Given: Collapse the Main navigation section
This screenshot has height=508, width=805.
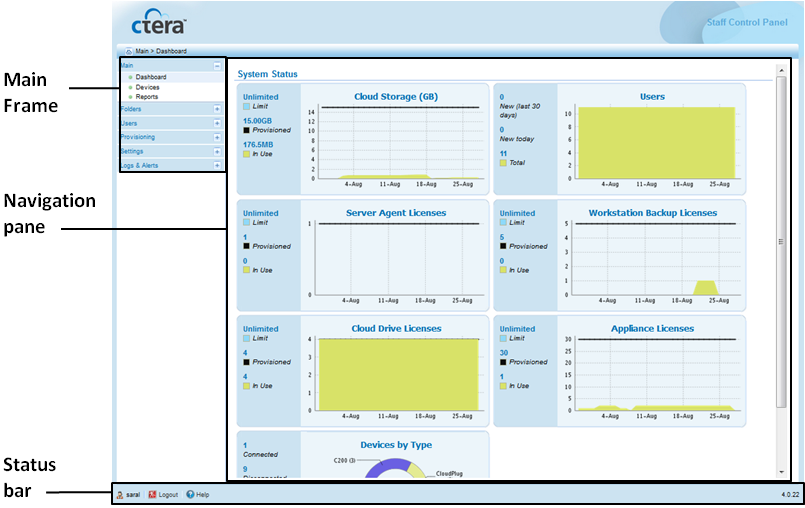Looking at the screenshot, I should 217,66.
